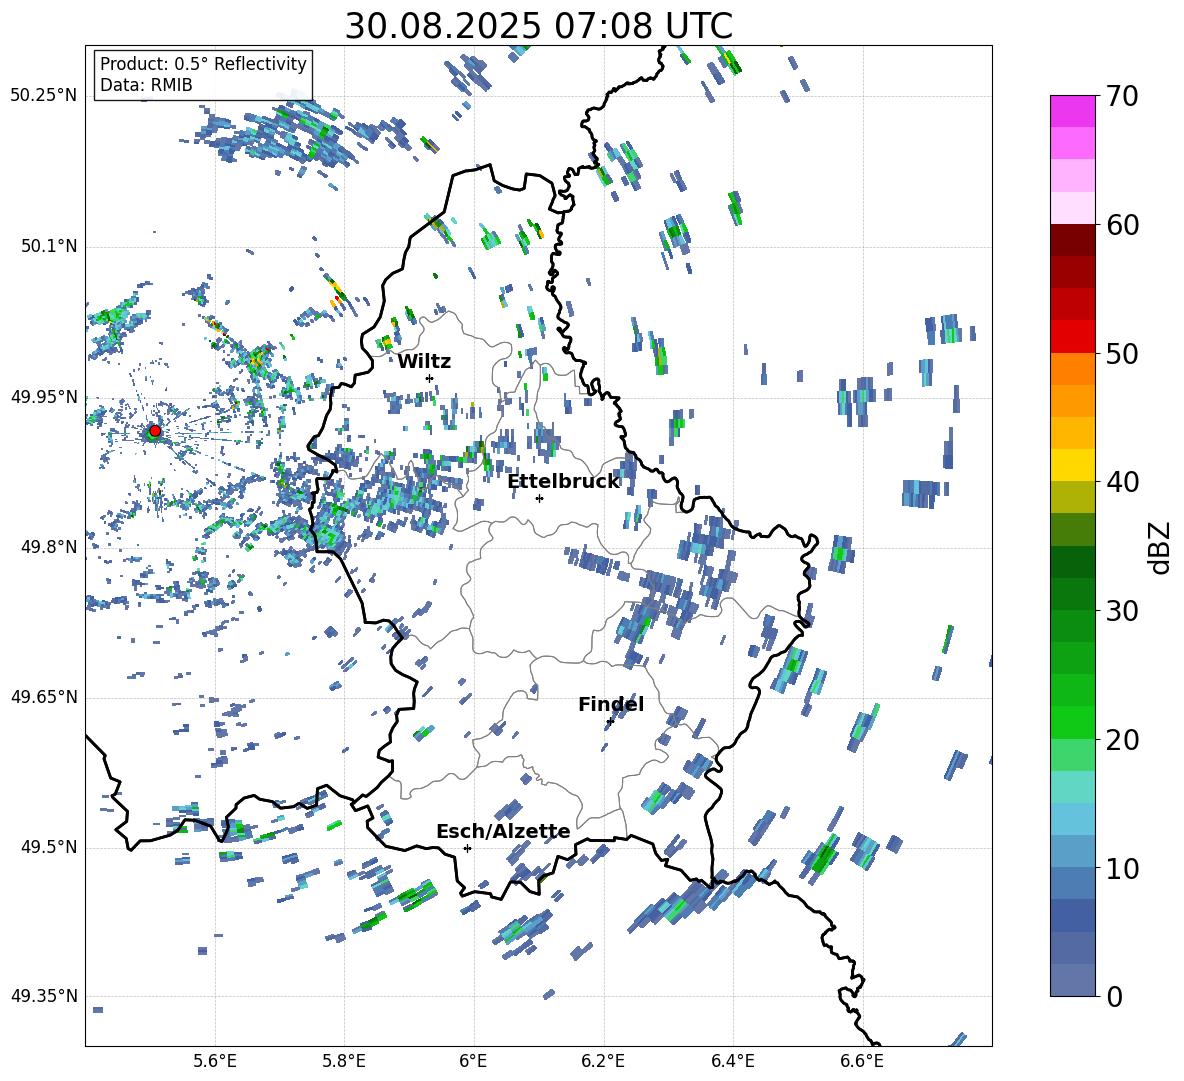The height and width of the screenshot is (1081, 1184).
Task: Click the Findel station cross marker
Action: [609, 722]
